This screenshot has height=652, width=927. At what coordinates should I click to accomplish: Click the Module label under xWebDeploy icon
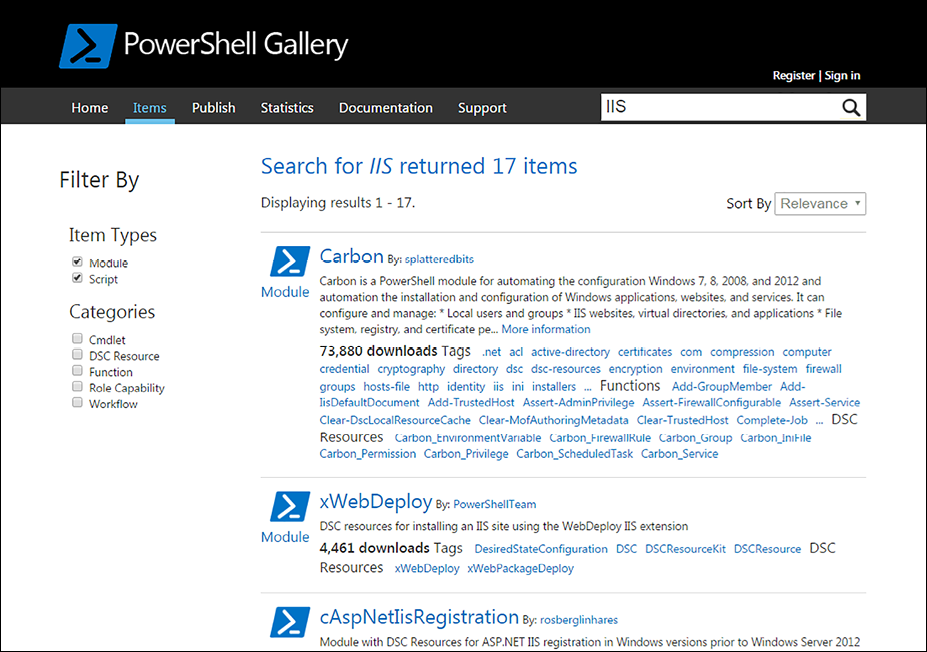(x=285, y=537)
